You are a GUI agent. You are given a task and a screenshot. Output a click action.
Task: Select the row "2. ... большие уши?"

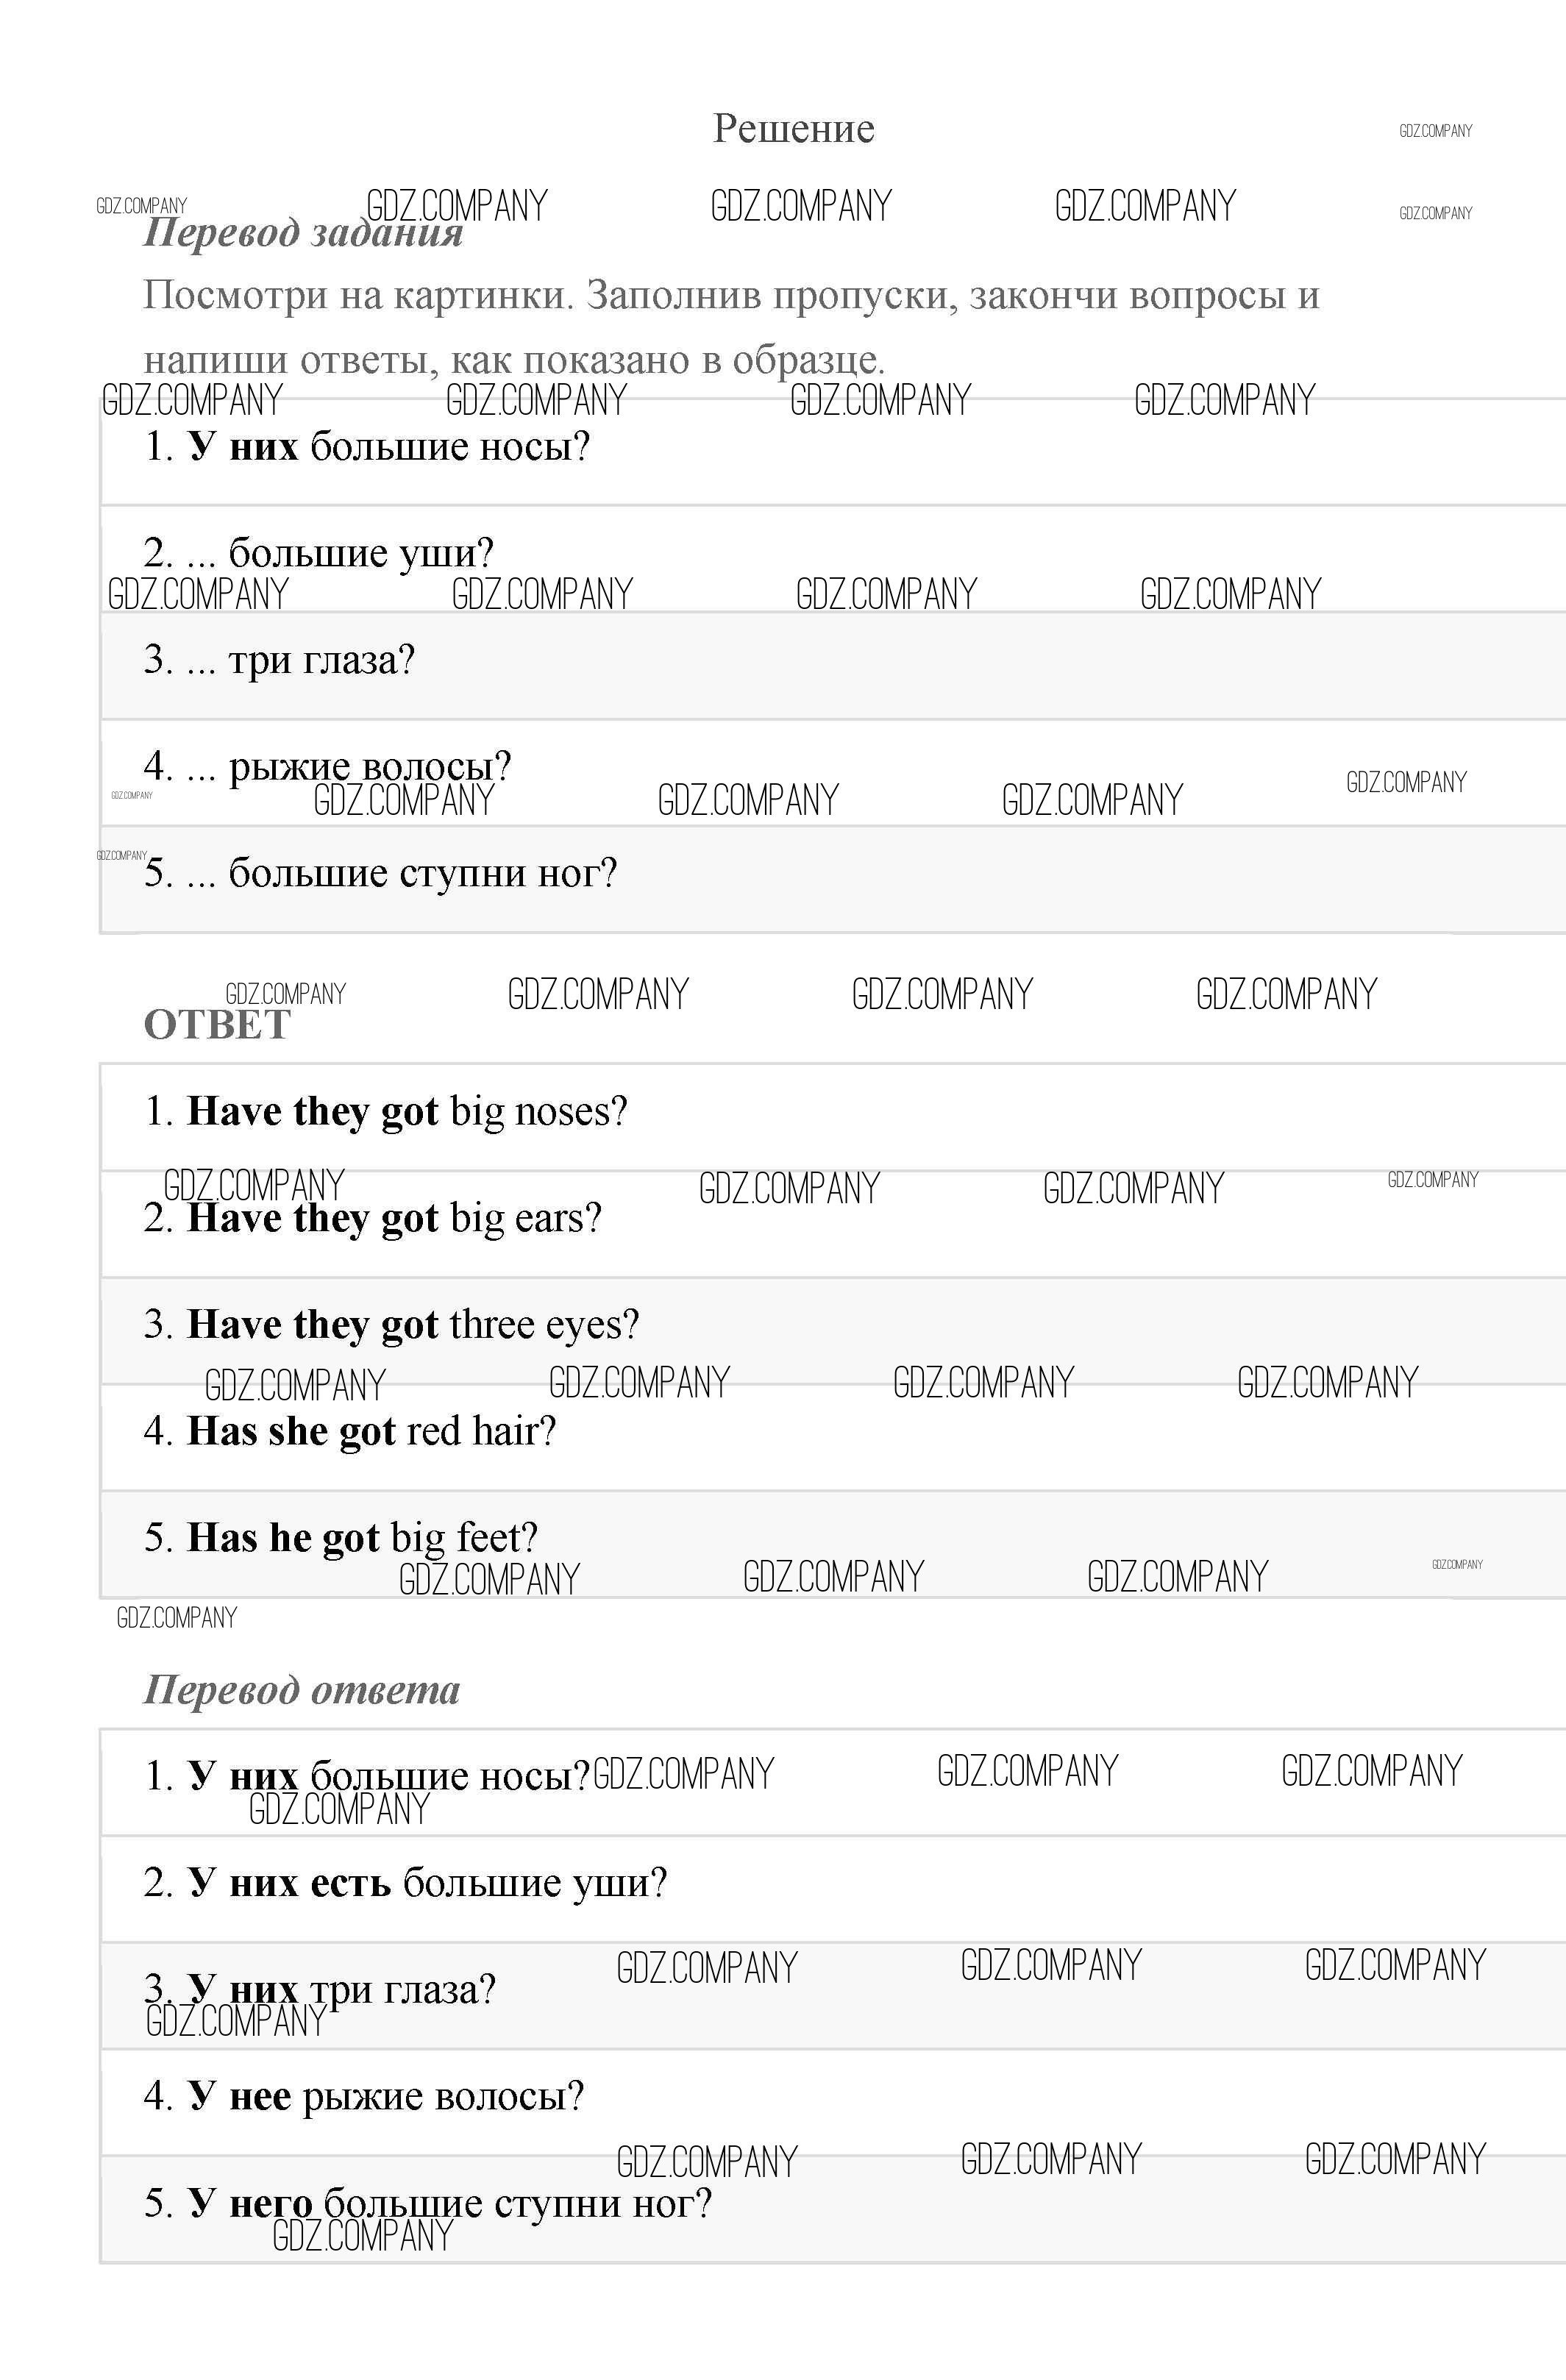coord(319,553)
